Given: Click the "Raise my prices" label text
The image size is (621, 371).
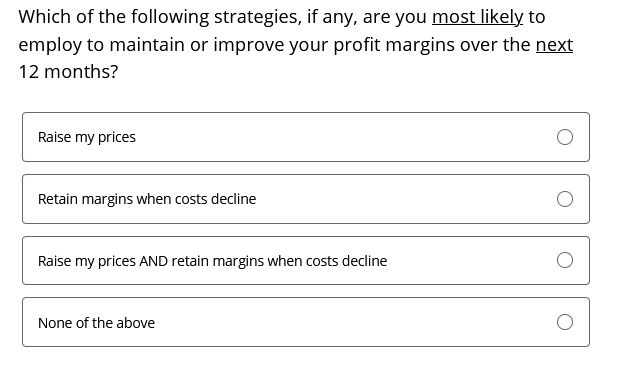Looking at the screenshot, I should [x=87, y=137].
